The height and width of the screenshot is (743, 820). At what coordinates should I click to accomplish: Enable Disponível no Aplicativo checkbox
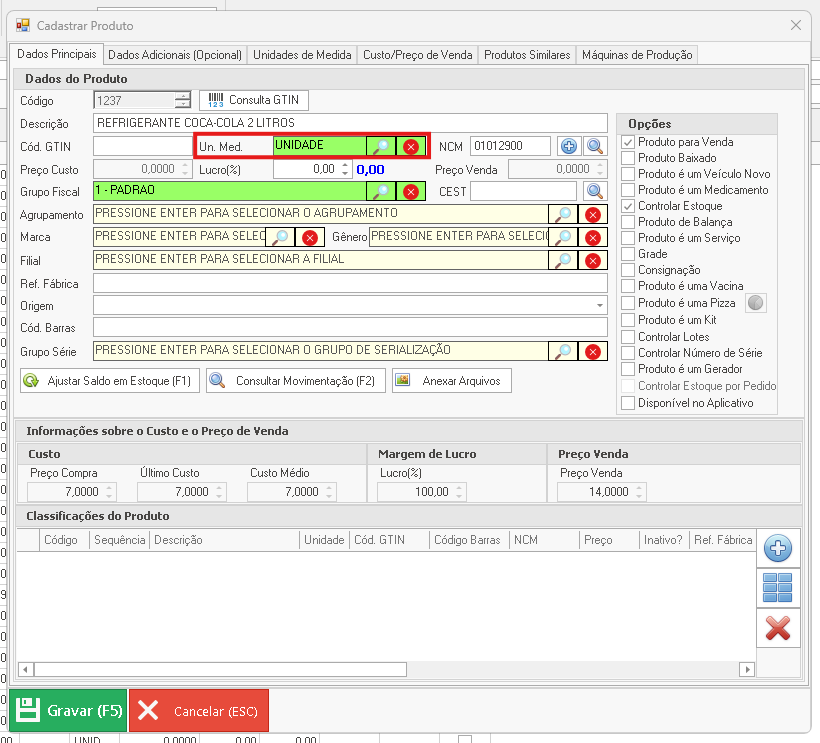pos(628,403)
